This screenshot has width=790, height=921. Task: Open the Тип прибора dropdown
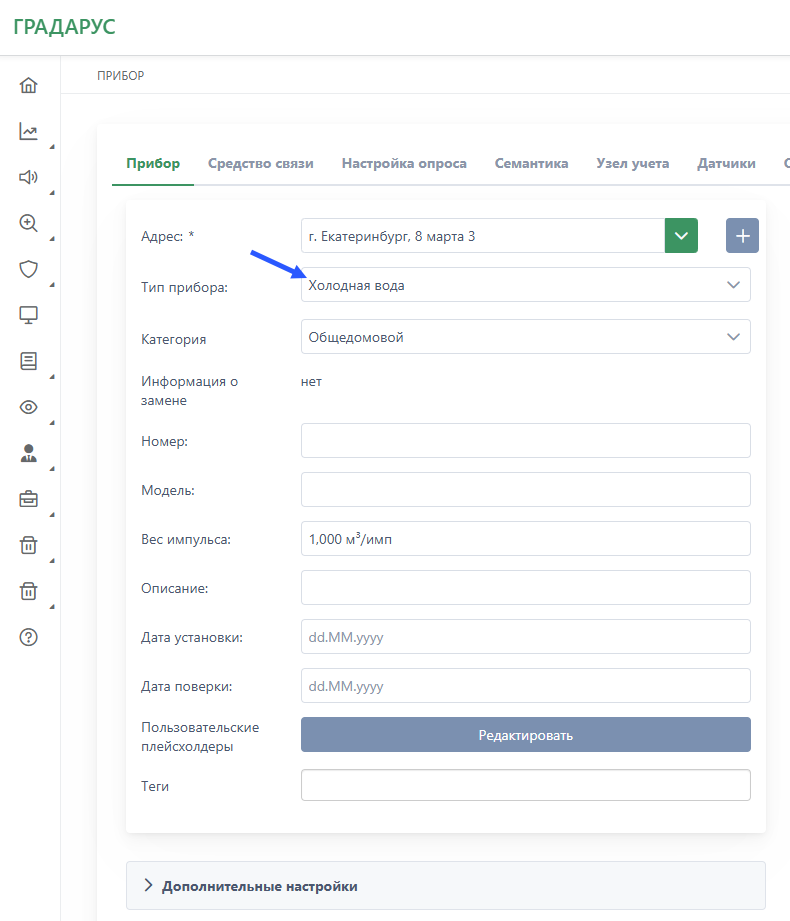[x=525, y=285]
